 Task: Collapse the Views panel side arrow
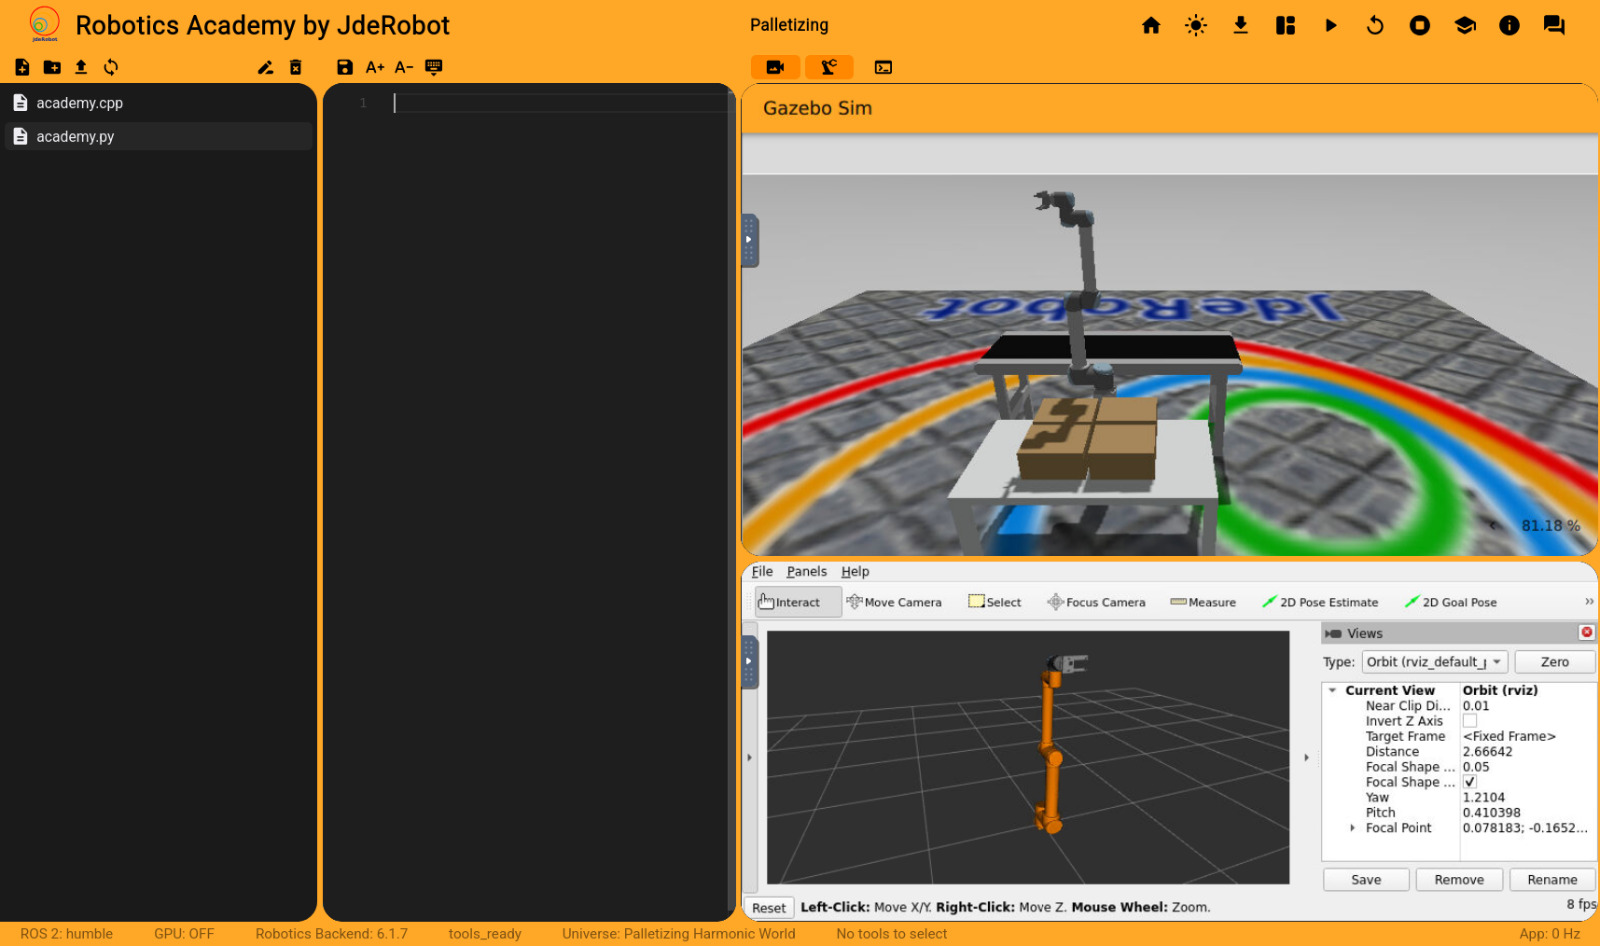(1307, 757)
